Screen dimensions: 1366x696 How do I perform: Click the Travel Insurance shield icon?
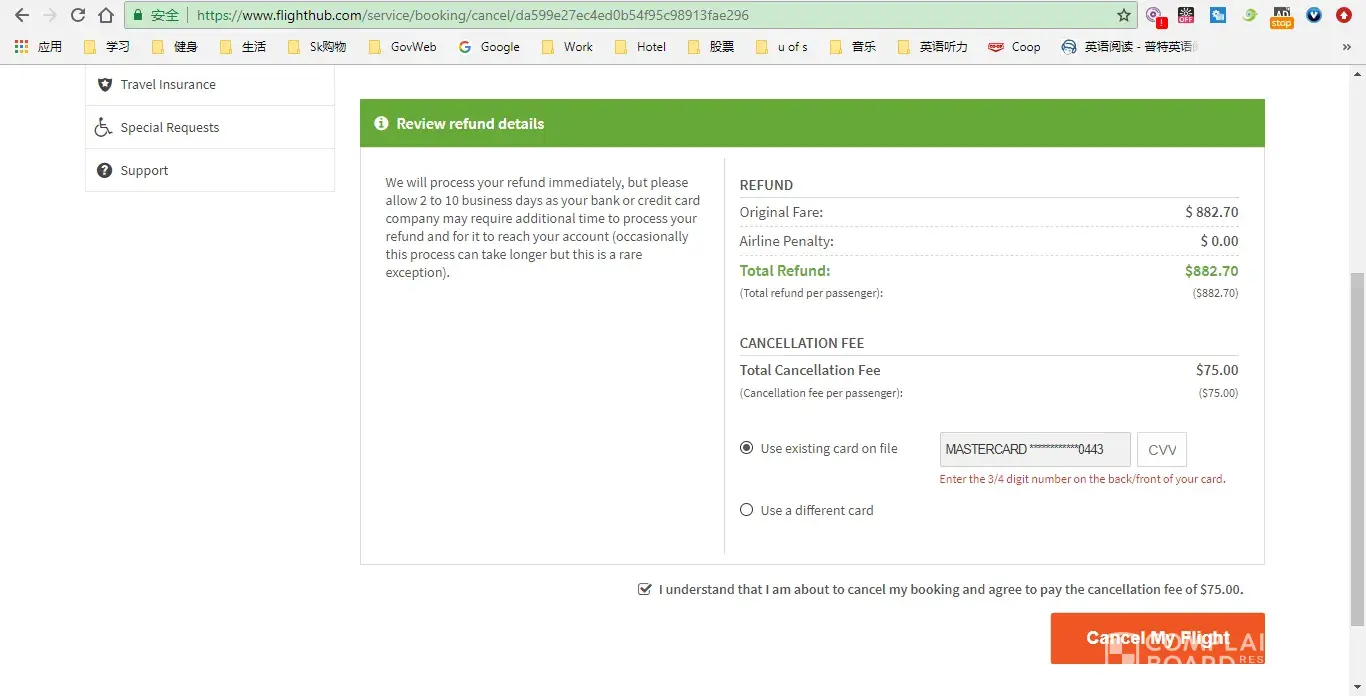[x=104, y=84]
